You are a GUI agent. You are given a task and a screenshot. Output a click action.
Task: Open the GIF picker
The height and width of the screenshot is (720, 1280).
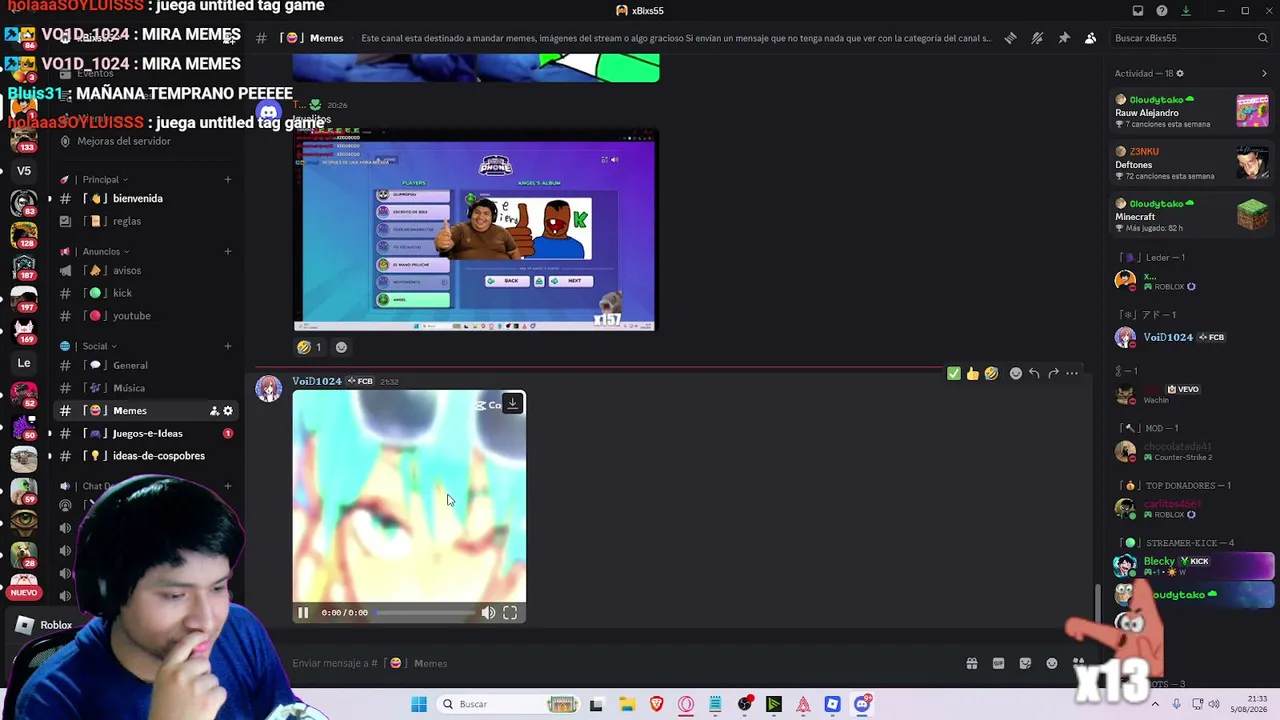(998, 663)
